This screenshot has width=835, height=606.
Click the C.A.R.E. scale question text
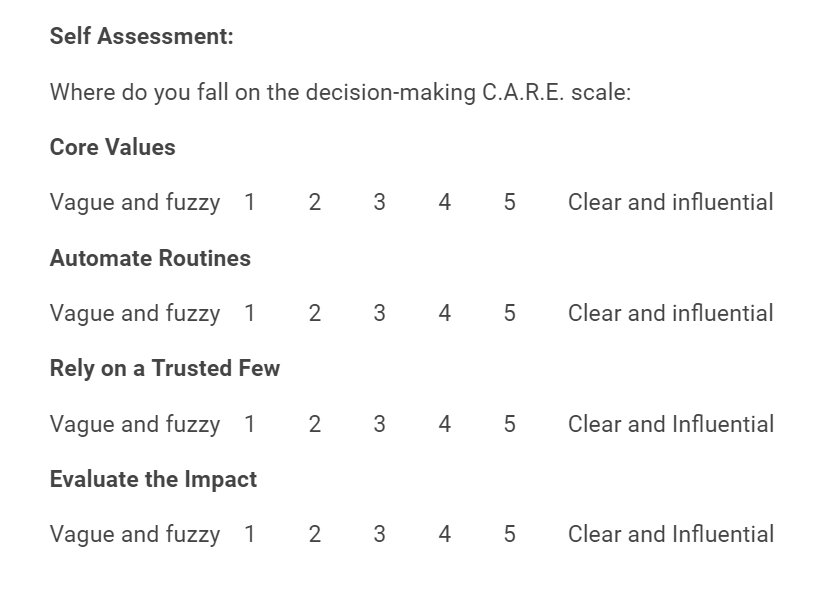(340, 93)
